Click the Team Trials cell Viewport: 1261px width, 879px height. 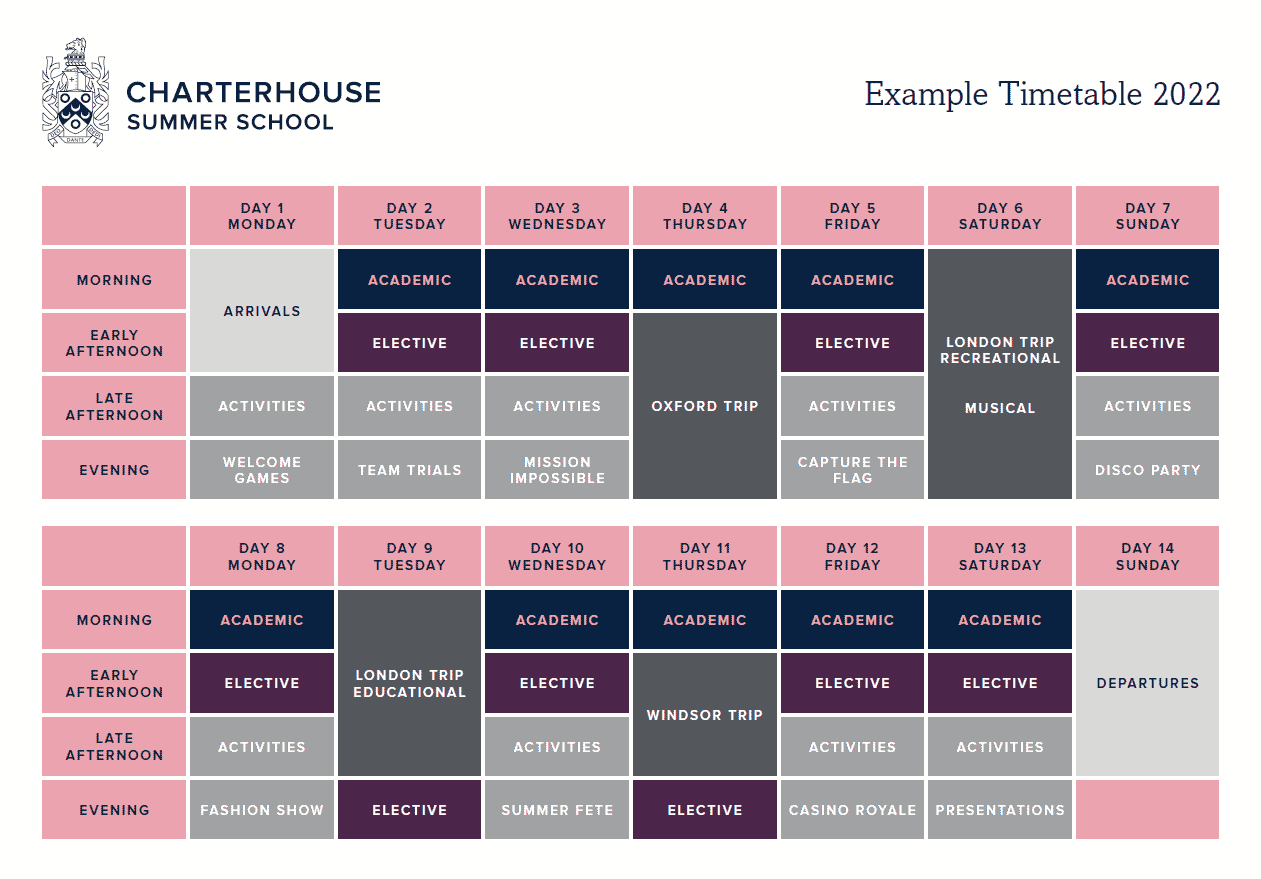(x=410, y=470)
